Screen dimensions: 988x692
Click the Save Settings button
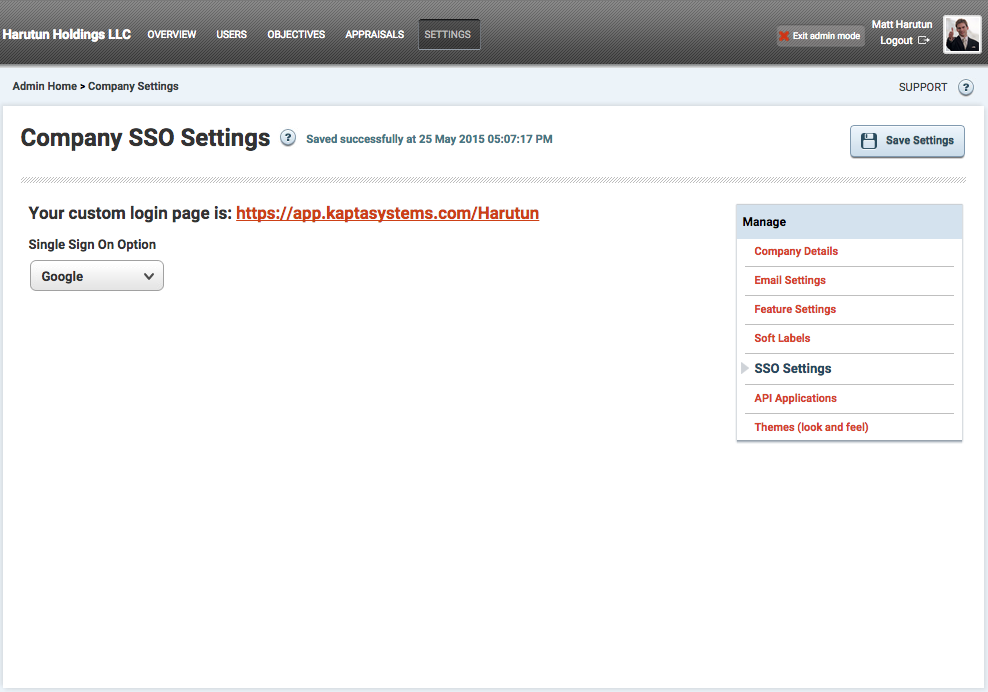(907, 141)
